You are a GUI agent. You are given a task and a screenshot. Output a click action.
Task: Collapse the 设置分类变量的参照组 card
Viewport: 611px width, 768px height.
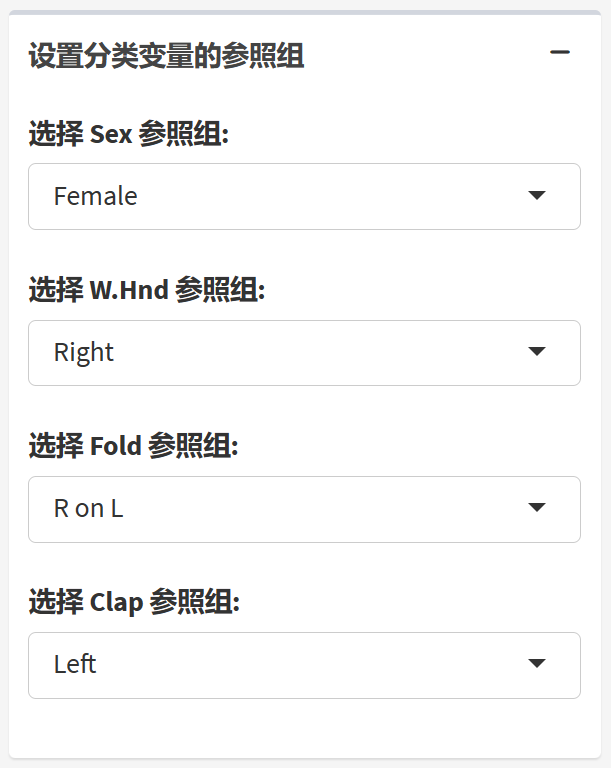(560, 52)
